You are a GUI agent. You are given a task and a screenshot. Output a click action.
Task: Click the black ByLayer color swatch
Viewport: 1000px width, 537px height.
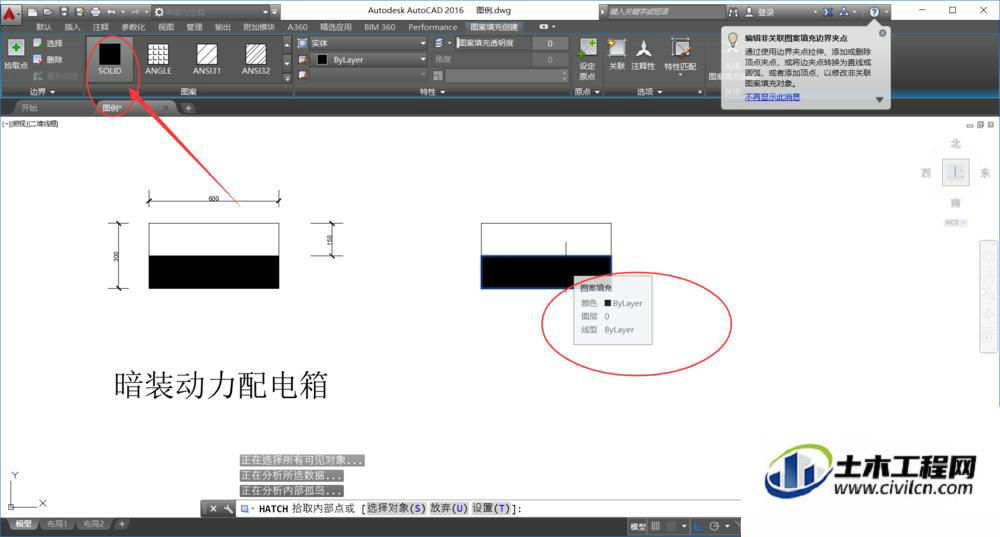coord(322,59)
